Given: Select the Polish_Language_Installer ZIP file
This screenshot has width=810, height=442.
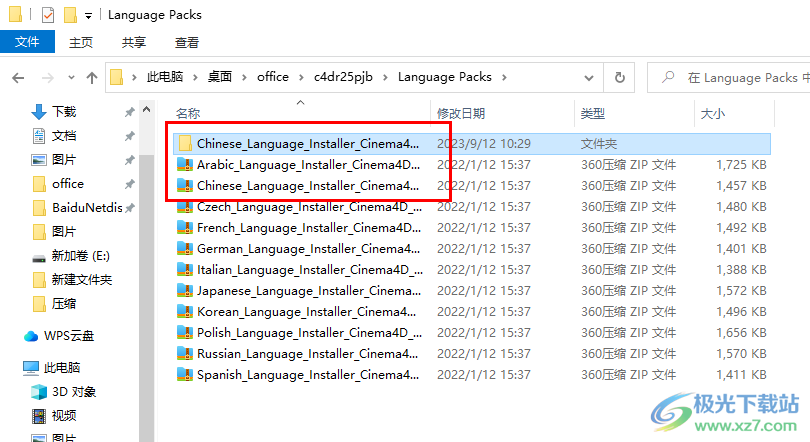Looking at the screenshot, I should pos(472,333).
